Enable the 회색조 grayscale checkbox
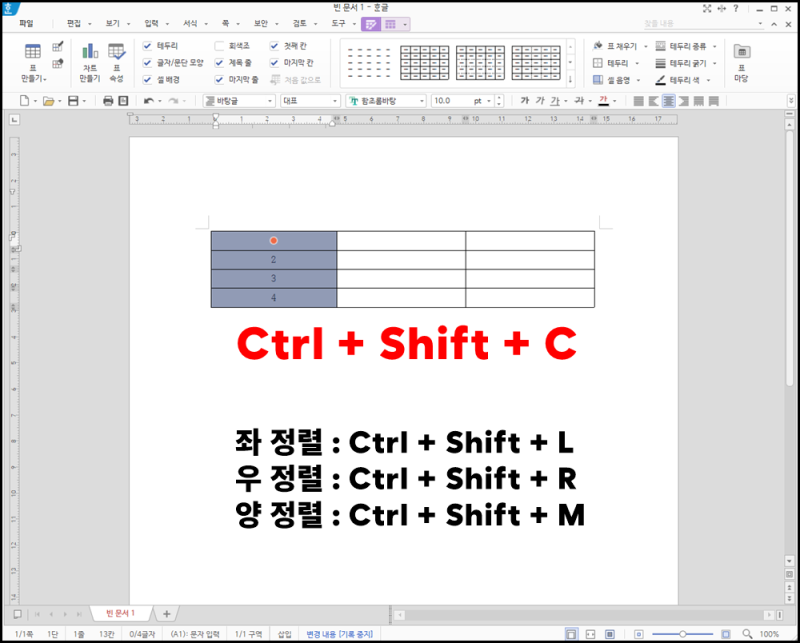Image resolution: width=800 pixels, height=643 pixels. (217, 46)
